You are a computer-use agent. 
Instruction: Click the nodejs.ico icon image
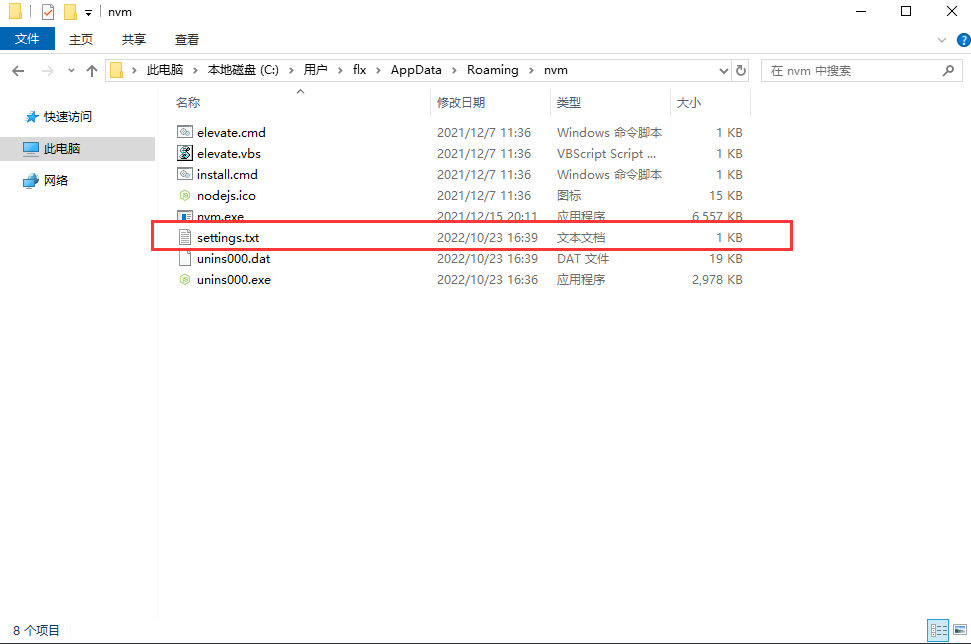coord(185,195)
